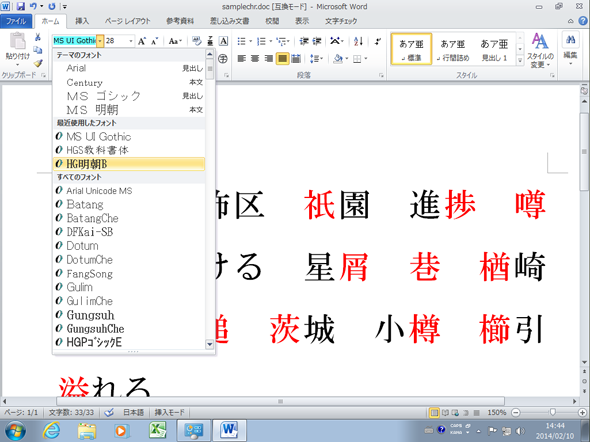
Task: Switch to draft view
Action: (x=476, y=413)
